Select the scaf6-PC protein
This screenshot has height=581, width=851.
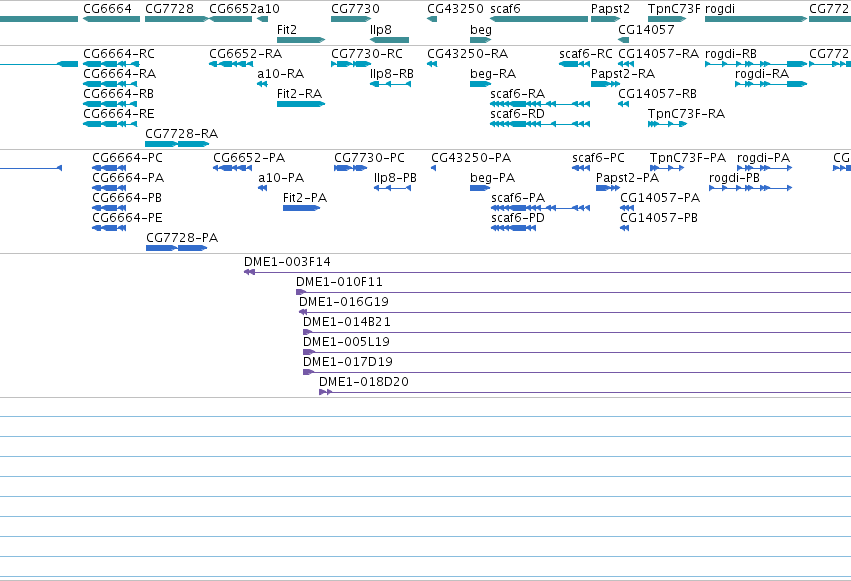pos(581,168)
